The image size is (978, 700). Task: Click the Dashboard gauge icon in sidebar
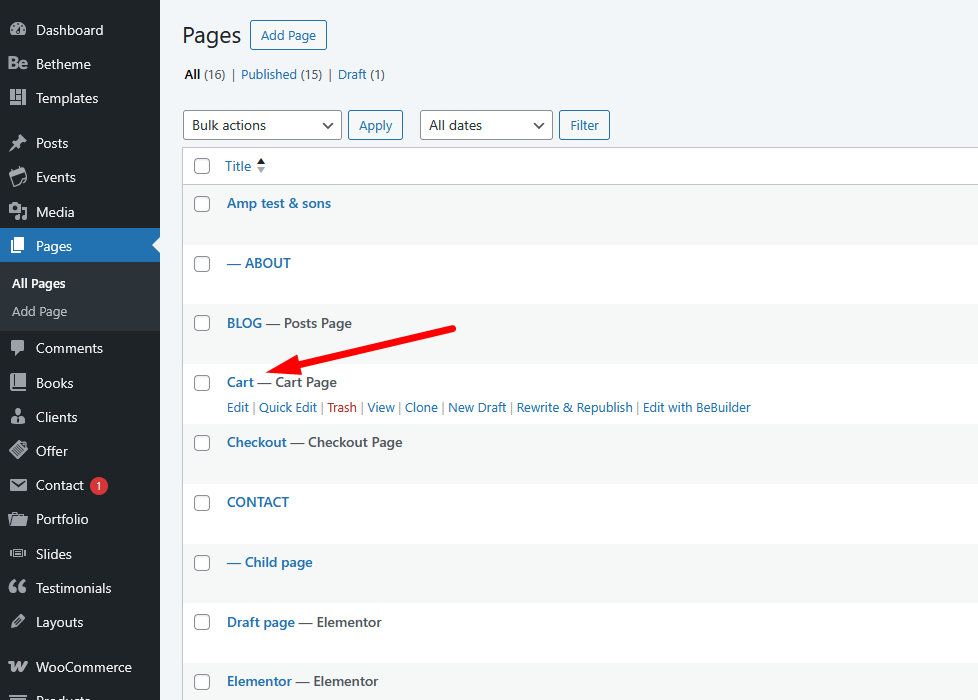(18, 30)
